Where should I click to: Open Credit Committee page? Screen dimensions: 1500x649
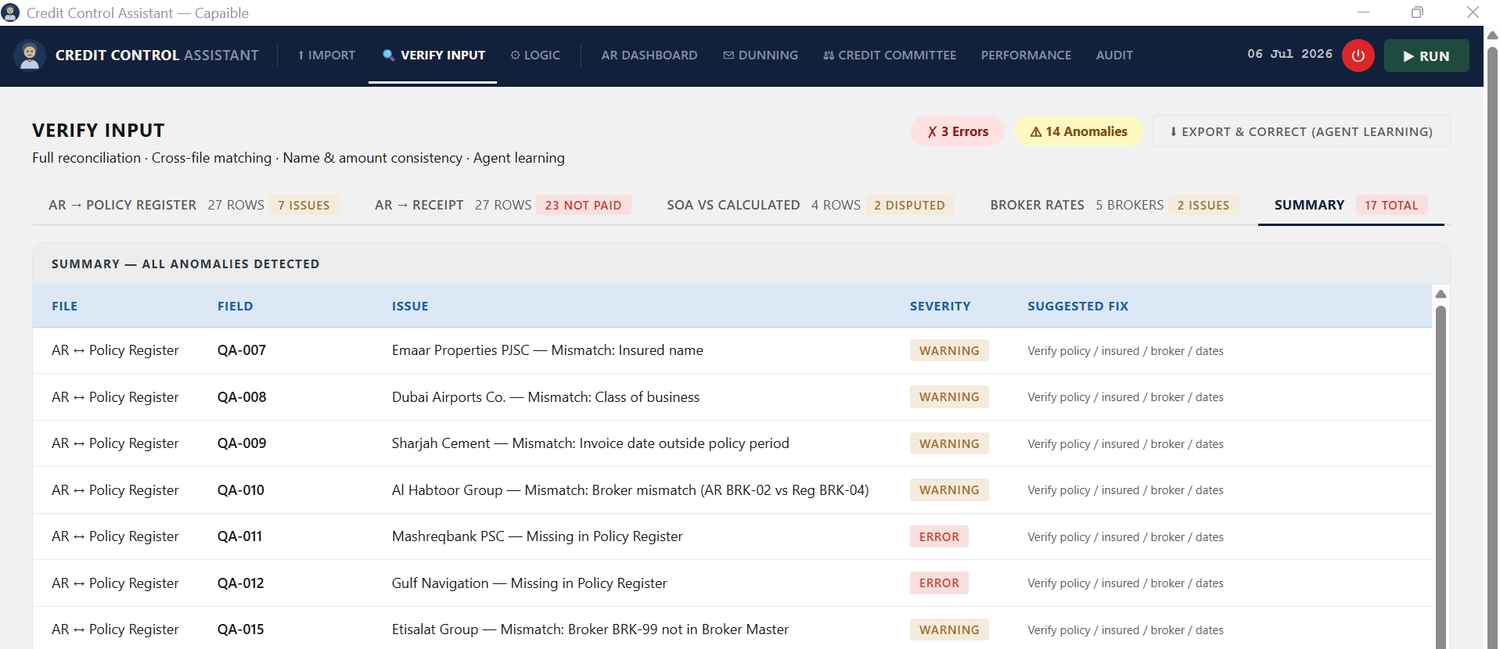(890, 55)
